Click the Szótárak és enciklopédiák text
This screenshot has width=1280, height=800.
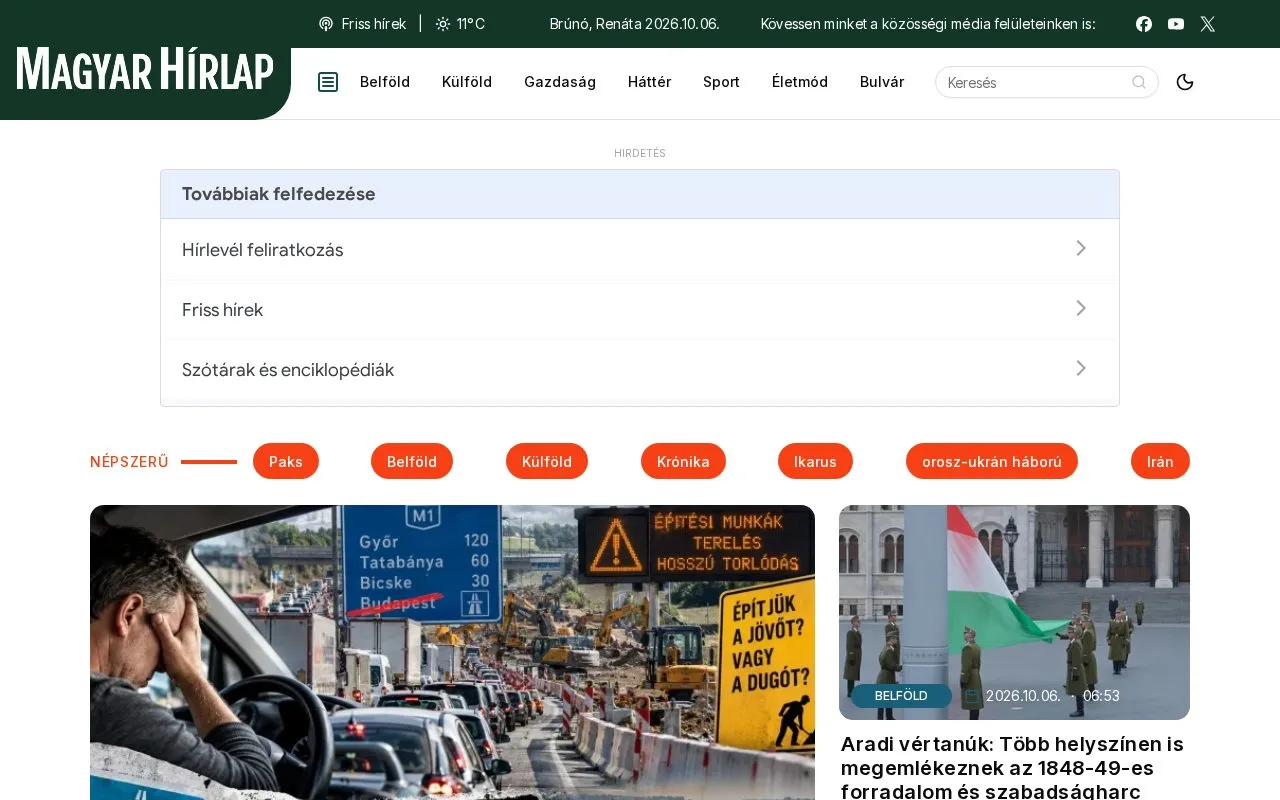pyautogui.click(x=288, y=370)
